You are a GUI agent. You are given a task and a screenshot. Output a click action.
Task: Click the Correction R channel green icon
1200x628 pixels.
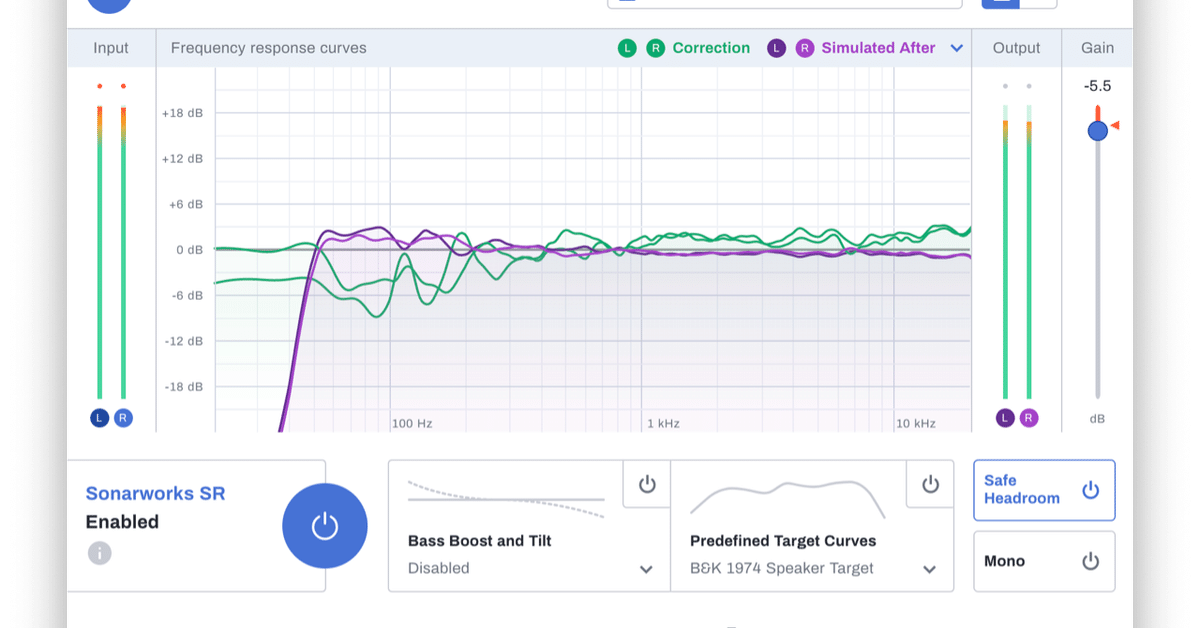click(655, 48)
